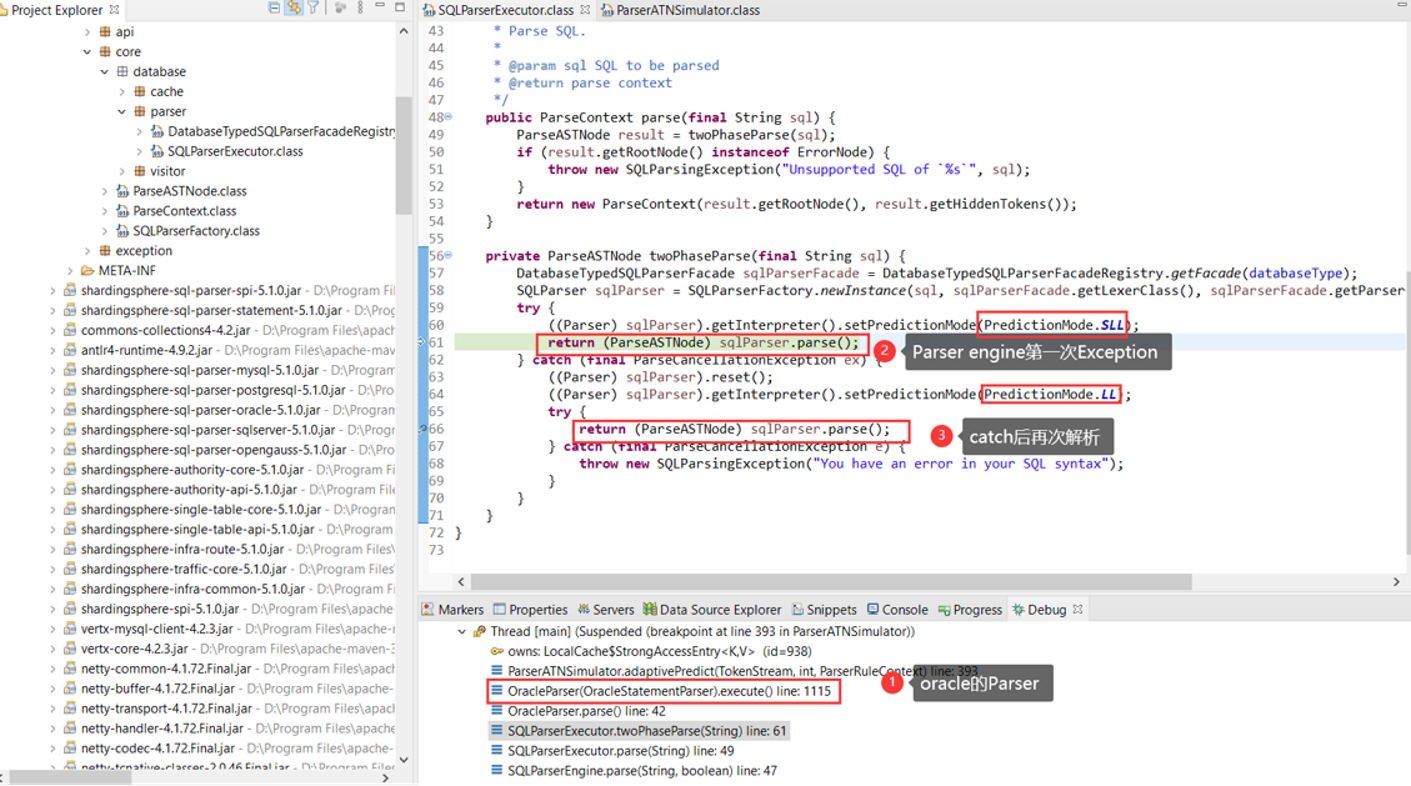
Task: Open the Data Source Explorer view
Action: coord(651,609)
